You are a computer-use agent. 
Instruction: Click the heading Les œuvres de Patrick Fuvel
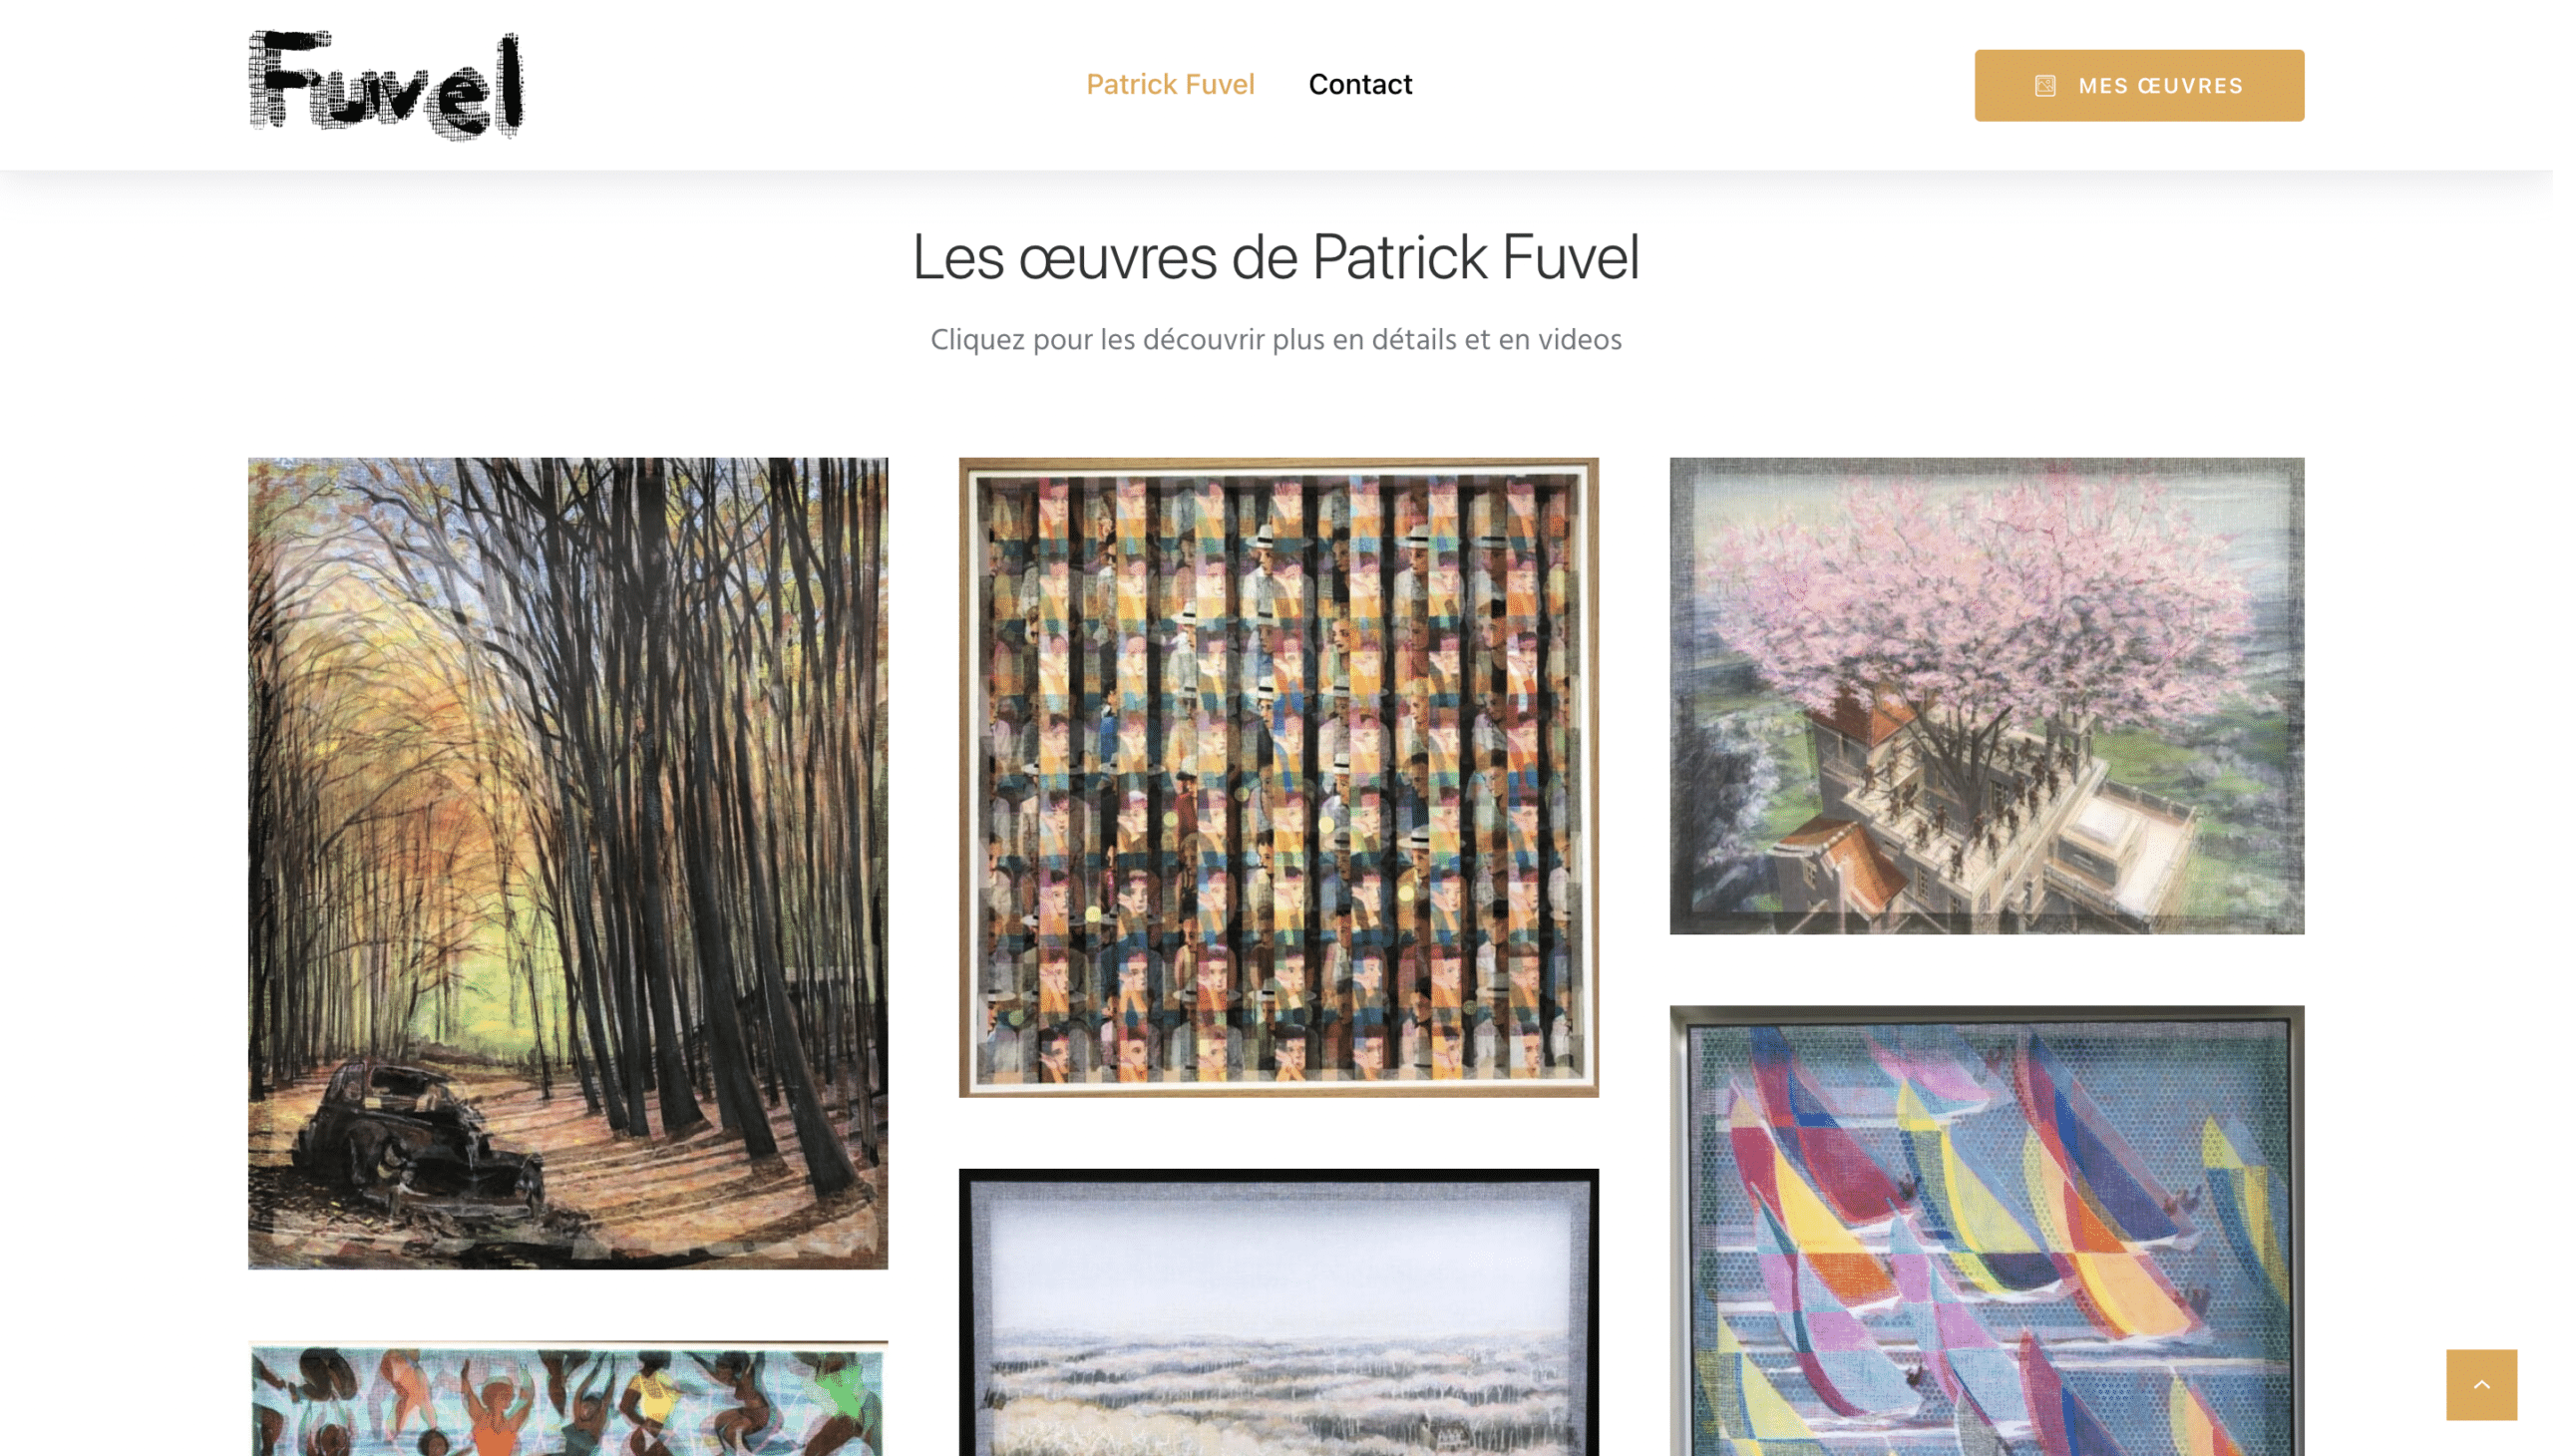pyautogui.click(x=1276, y=257)
